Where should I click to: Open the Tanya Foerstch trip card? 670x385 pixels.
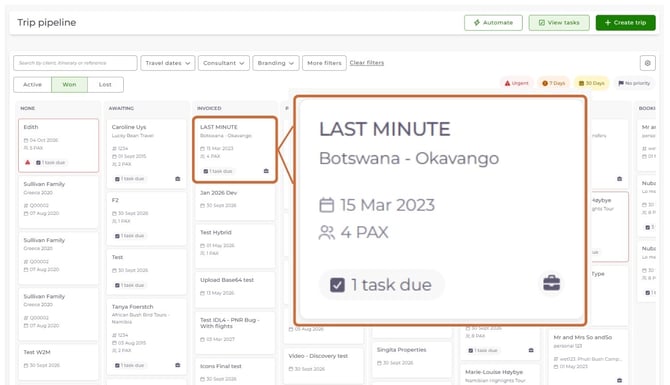click(147, 336)
